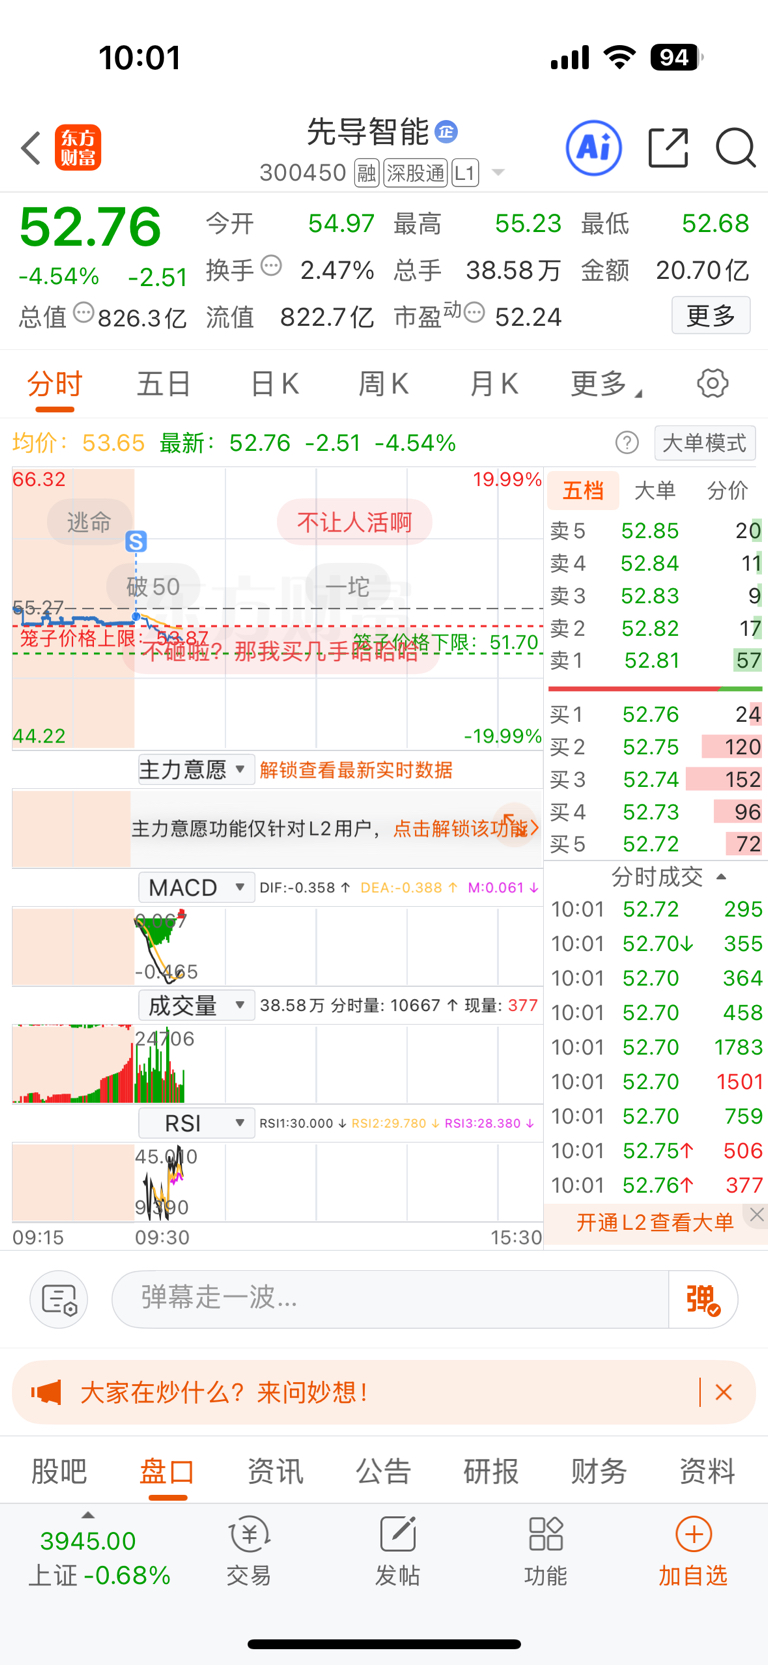The width and height of the screenshot is (769, 1665).
Task: Open MACD indicator dropdown
Action: [196, 888]
